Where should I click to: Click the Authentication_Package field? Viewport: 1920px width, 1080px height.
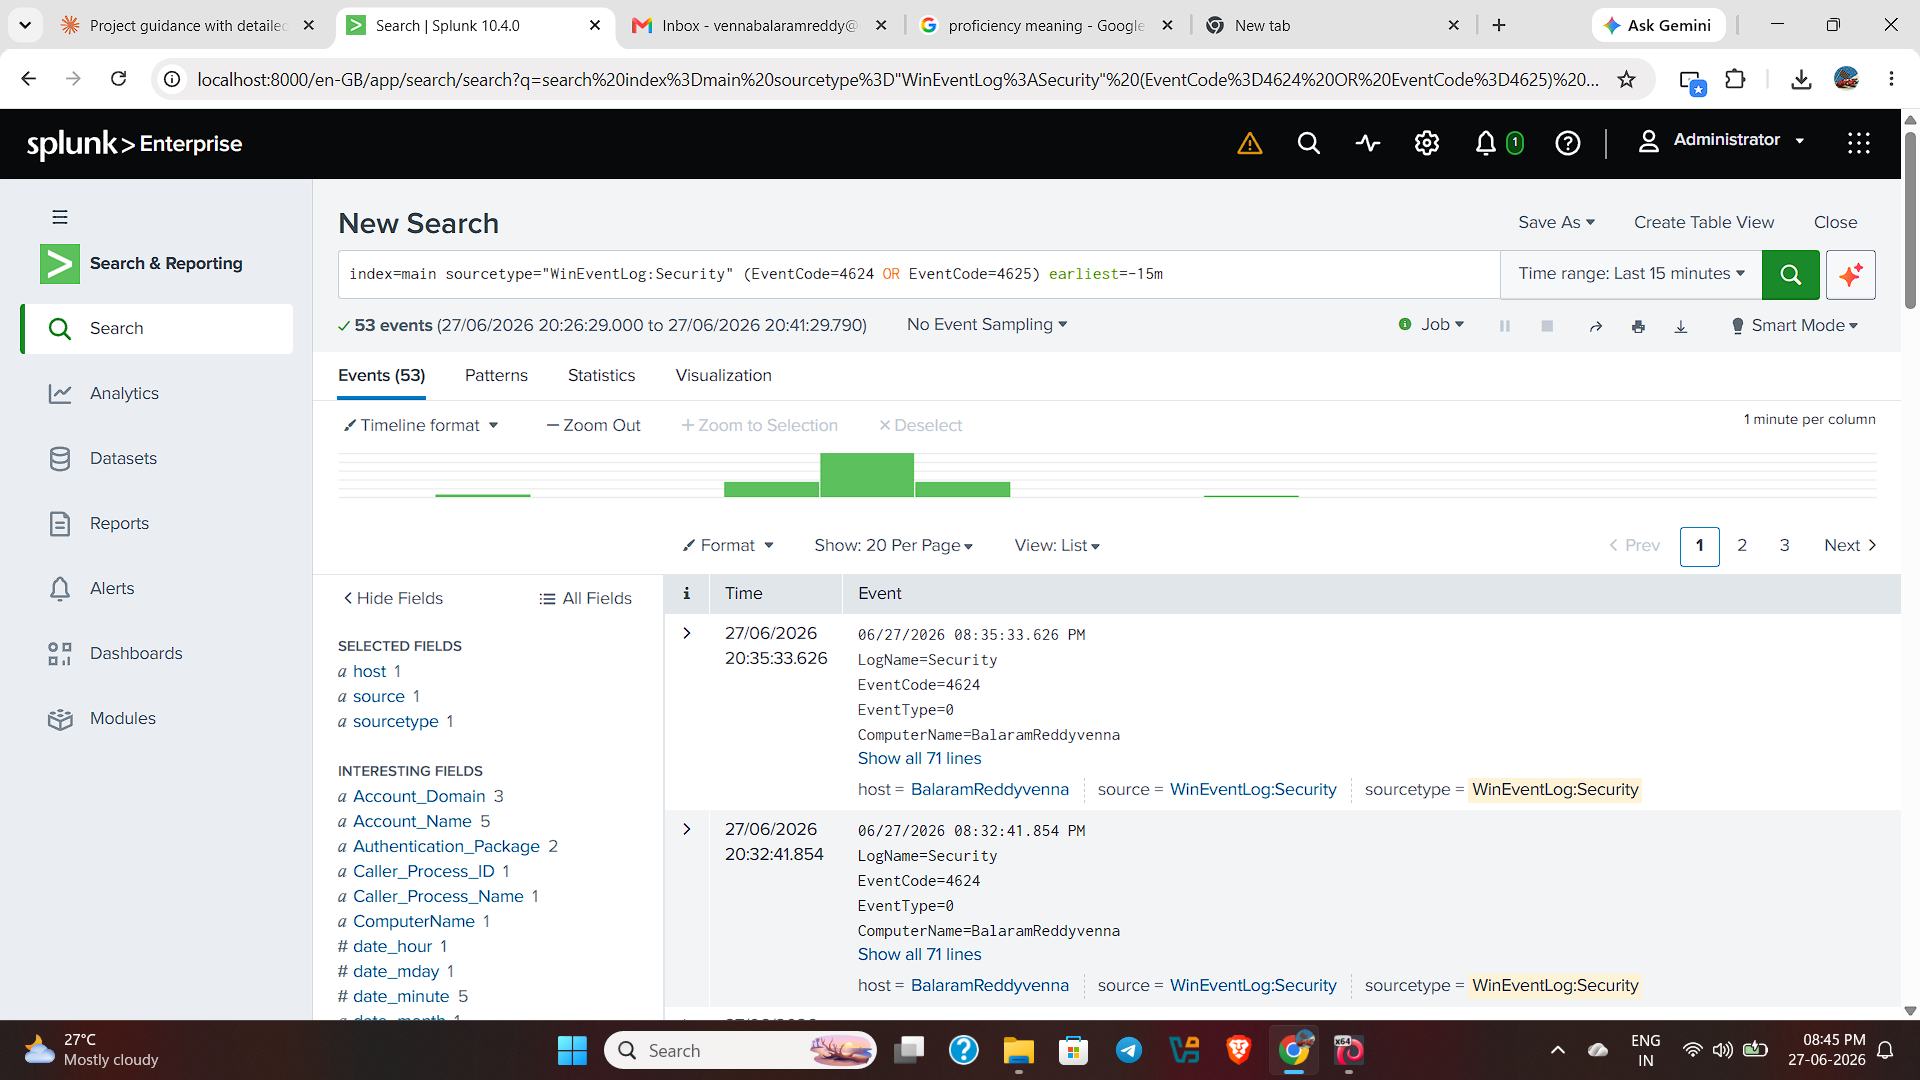tap(446, 846)
